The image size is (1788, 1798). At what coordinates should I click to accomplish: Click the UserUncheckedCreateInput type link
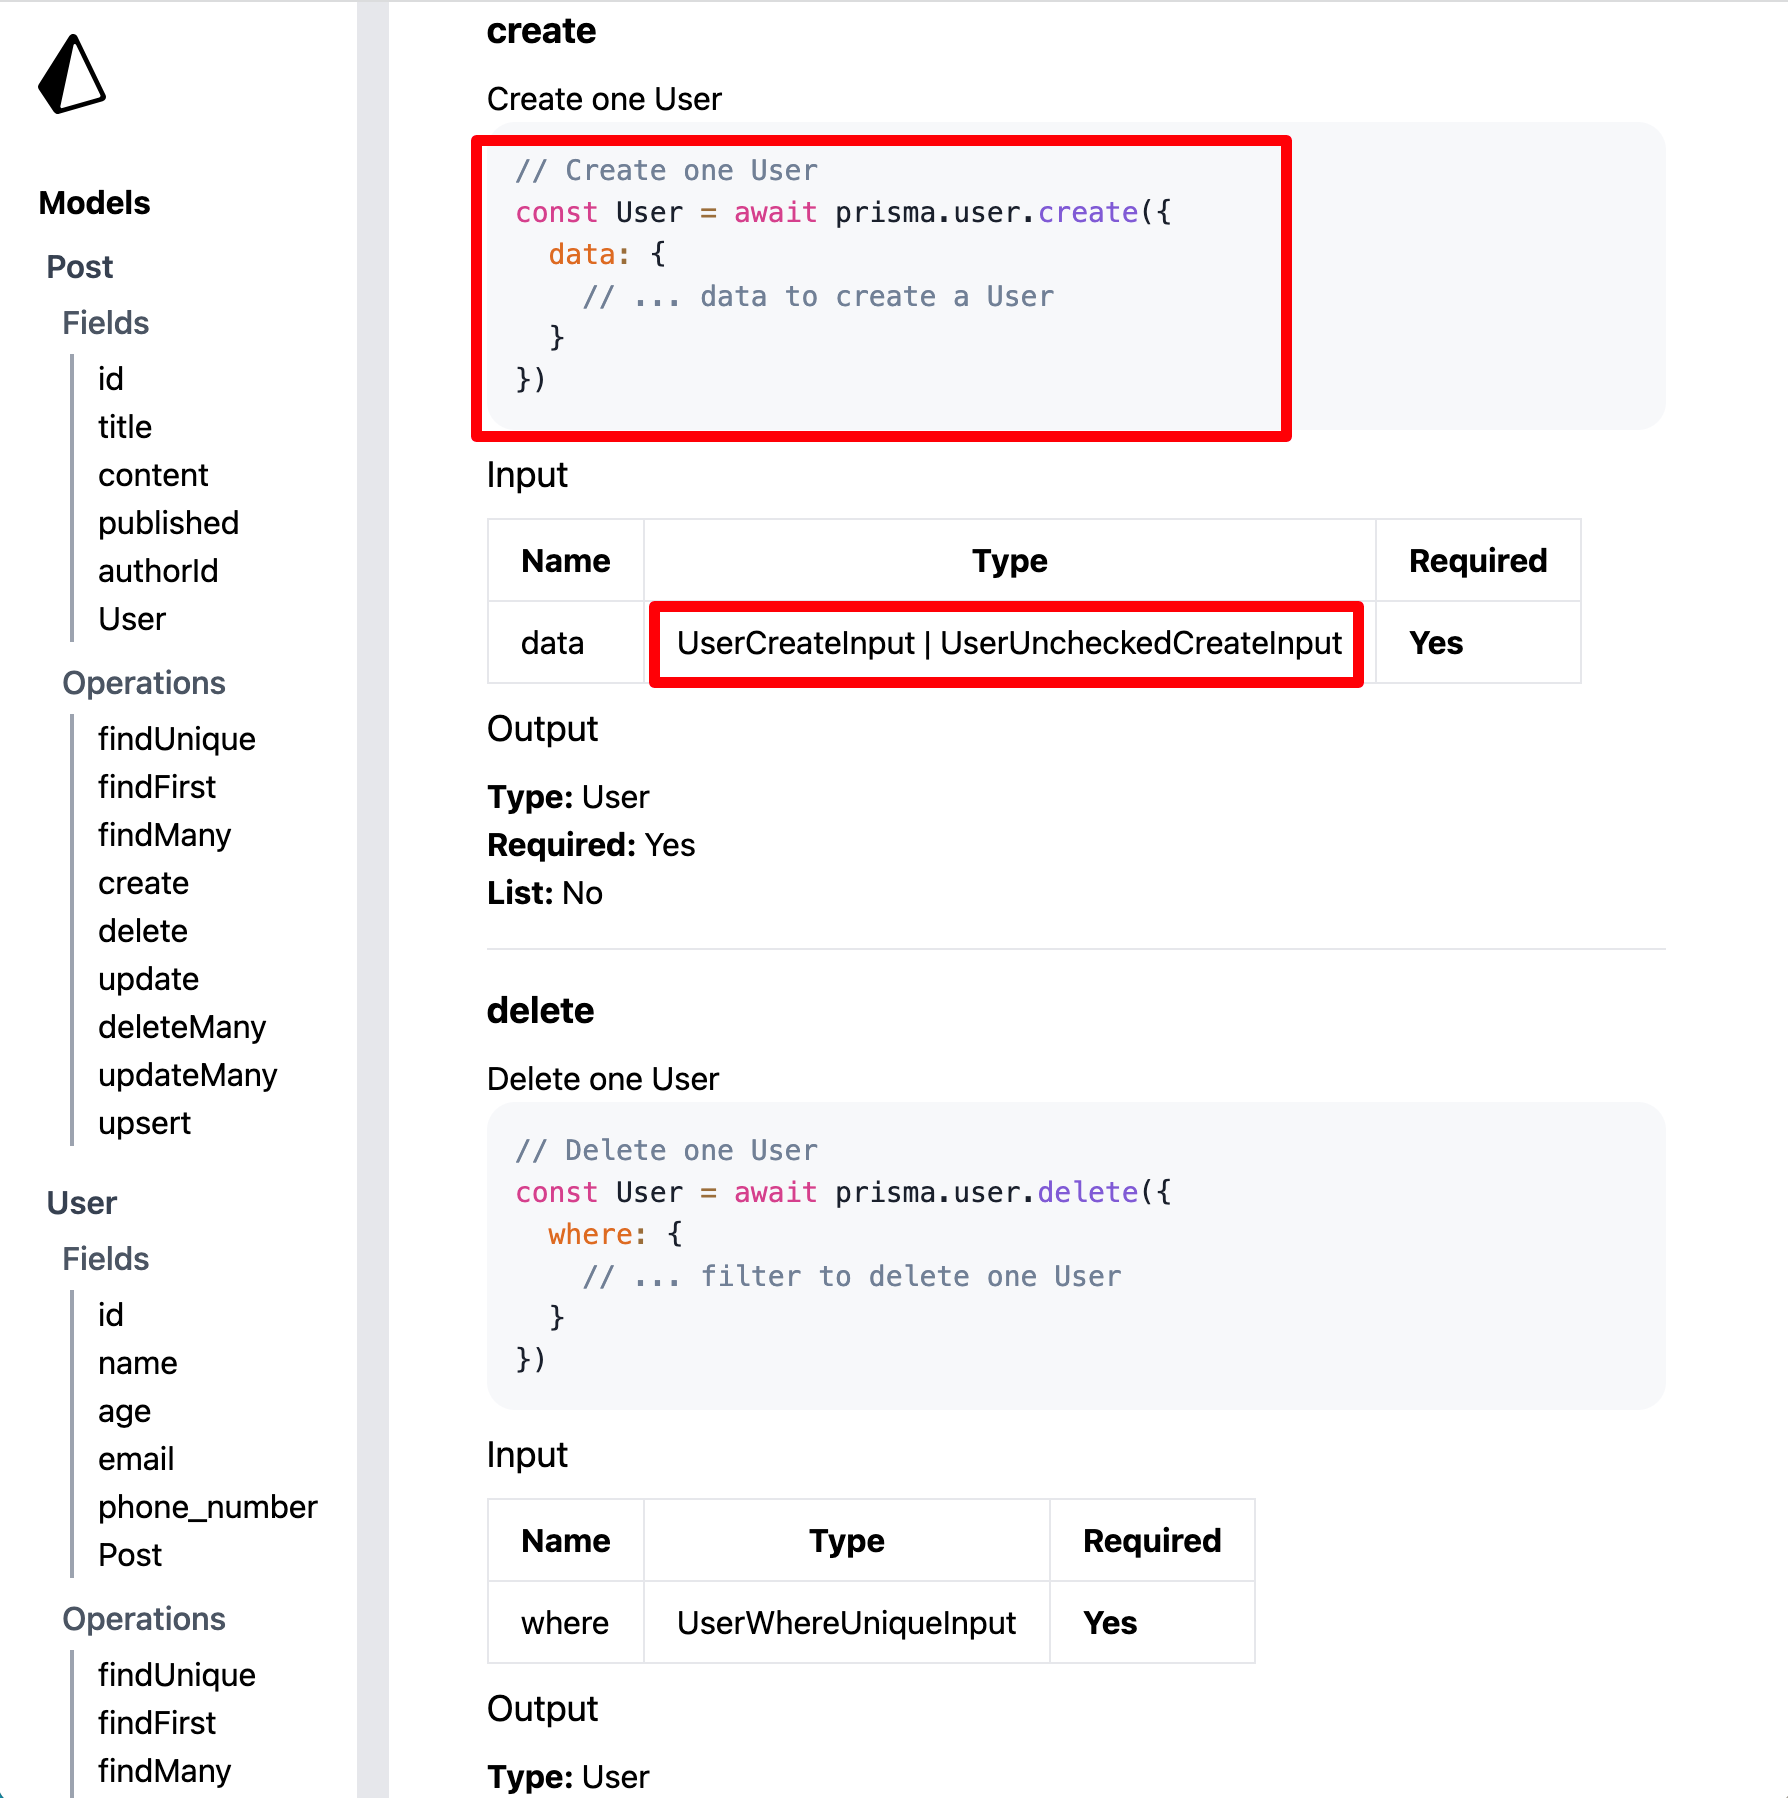(x=1141, y=643)
